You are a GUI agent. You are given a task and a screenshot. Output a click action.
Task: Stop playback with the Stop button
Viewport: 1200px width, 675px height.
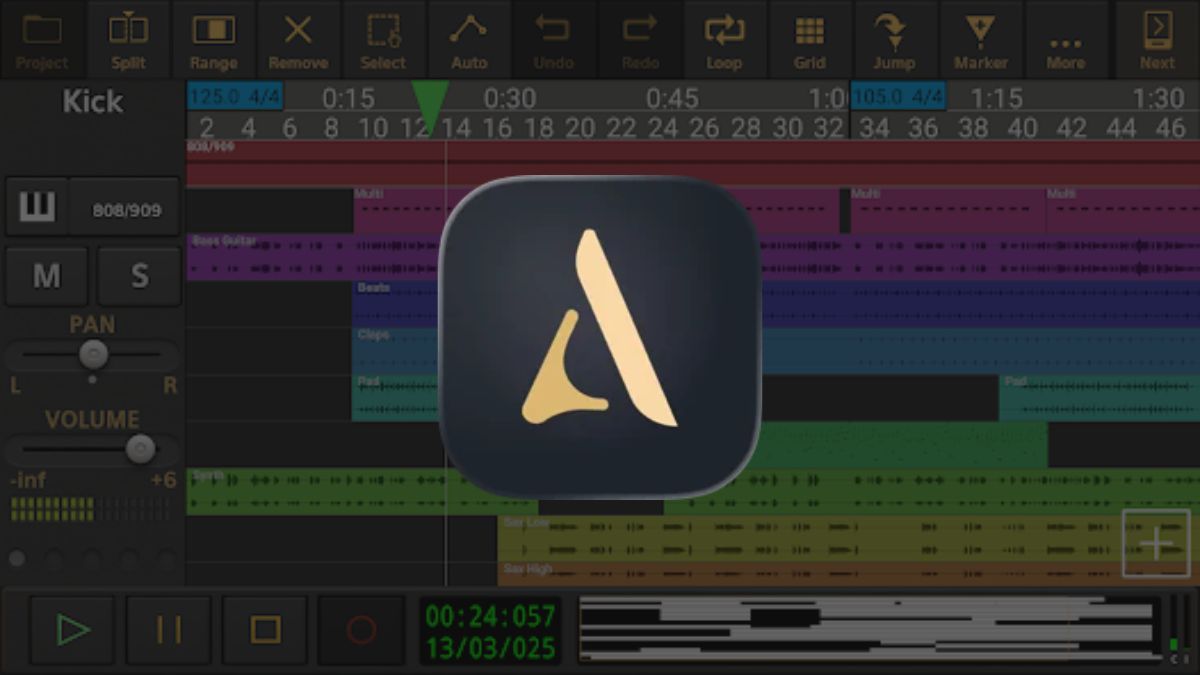click(265, 630)
